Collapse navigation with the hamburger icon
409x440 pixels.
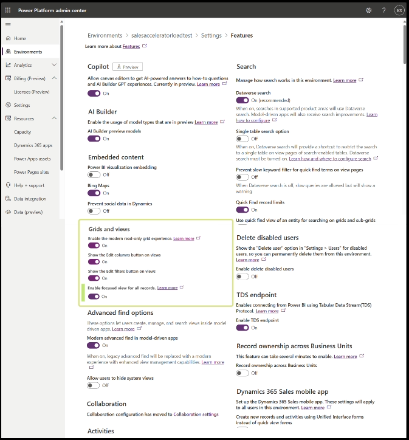tap(8, 24)
